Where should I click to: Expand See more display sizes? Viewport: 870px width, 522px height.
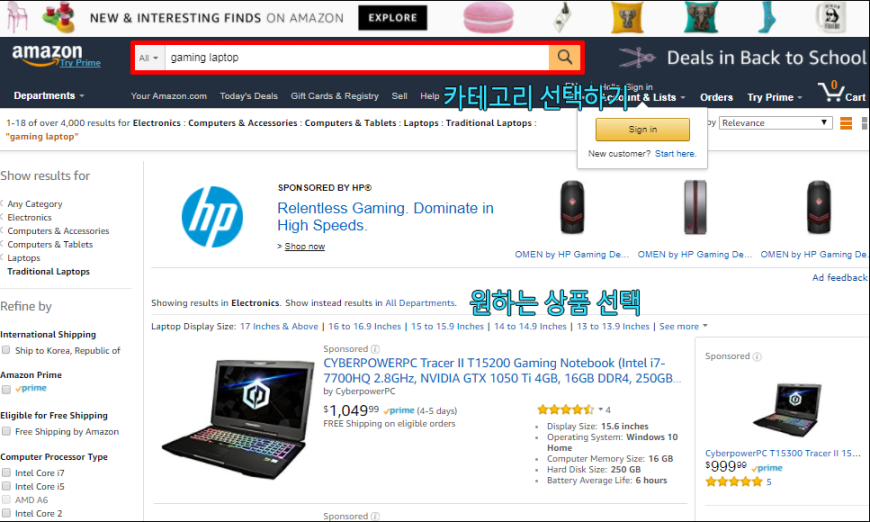[683, 326]
